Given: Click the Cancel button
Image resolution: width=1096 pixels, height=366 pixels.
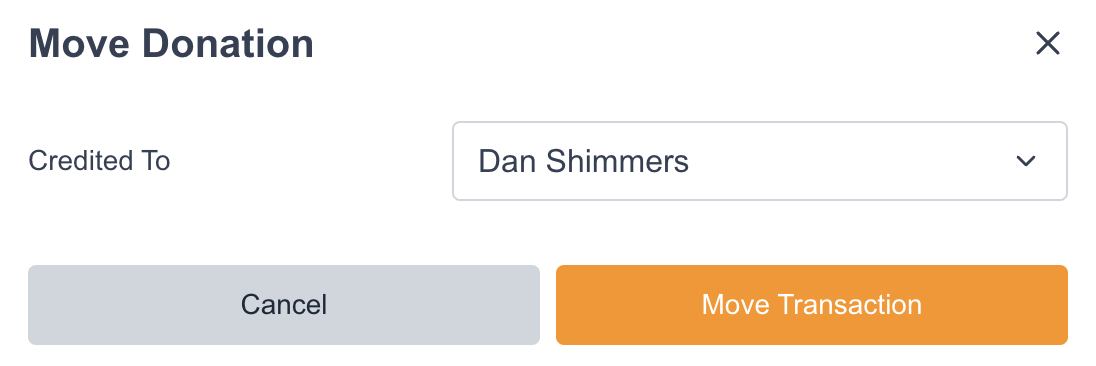Looking at the screenshot, I should 284,305.
